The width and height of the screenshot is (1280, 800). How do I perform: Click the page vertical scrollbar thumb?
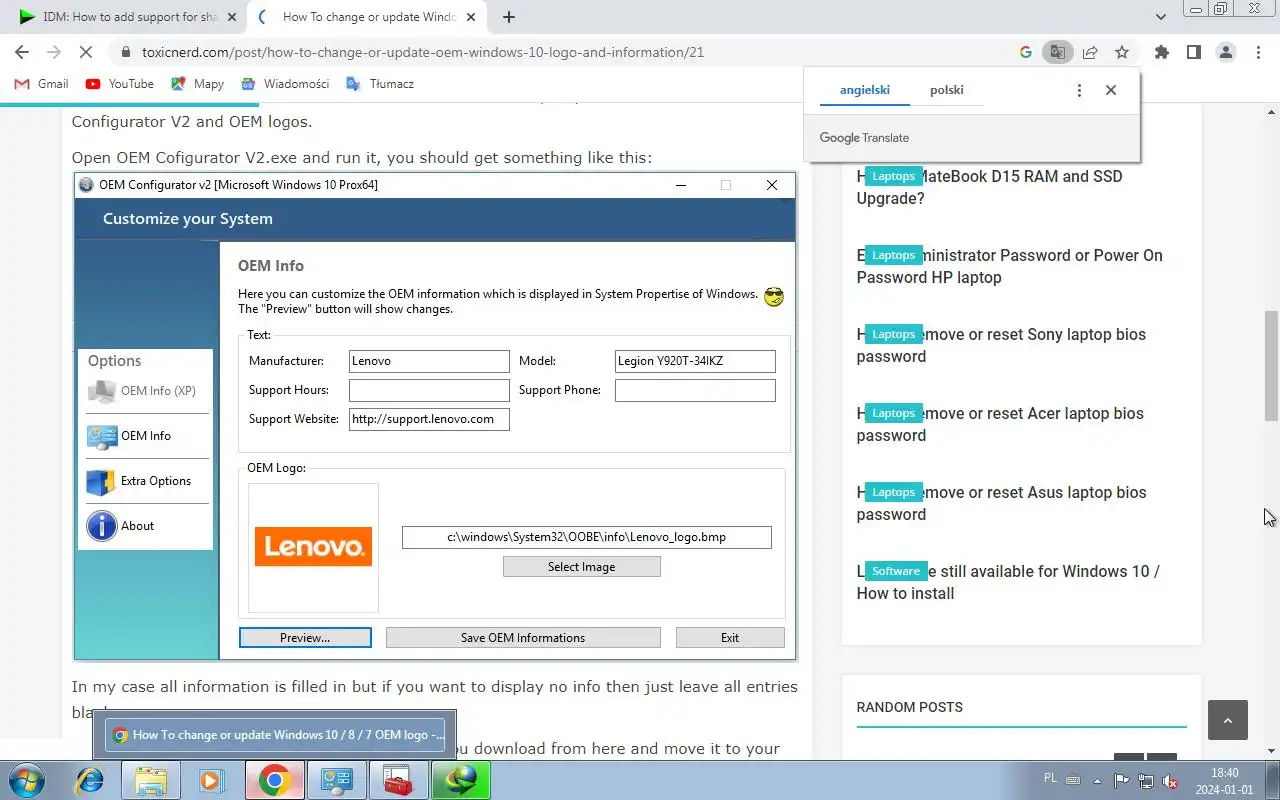[1271, 365]
